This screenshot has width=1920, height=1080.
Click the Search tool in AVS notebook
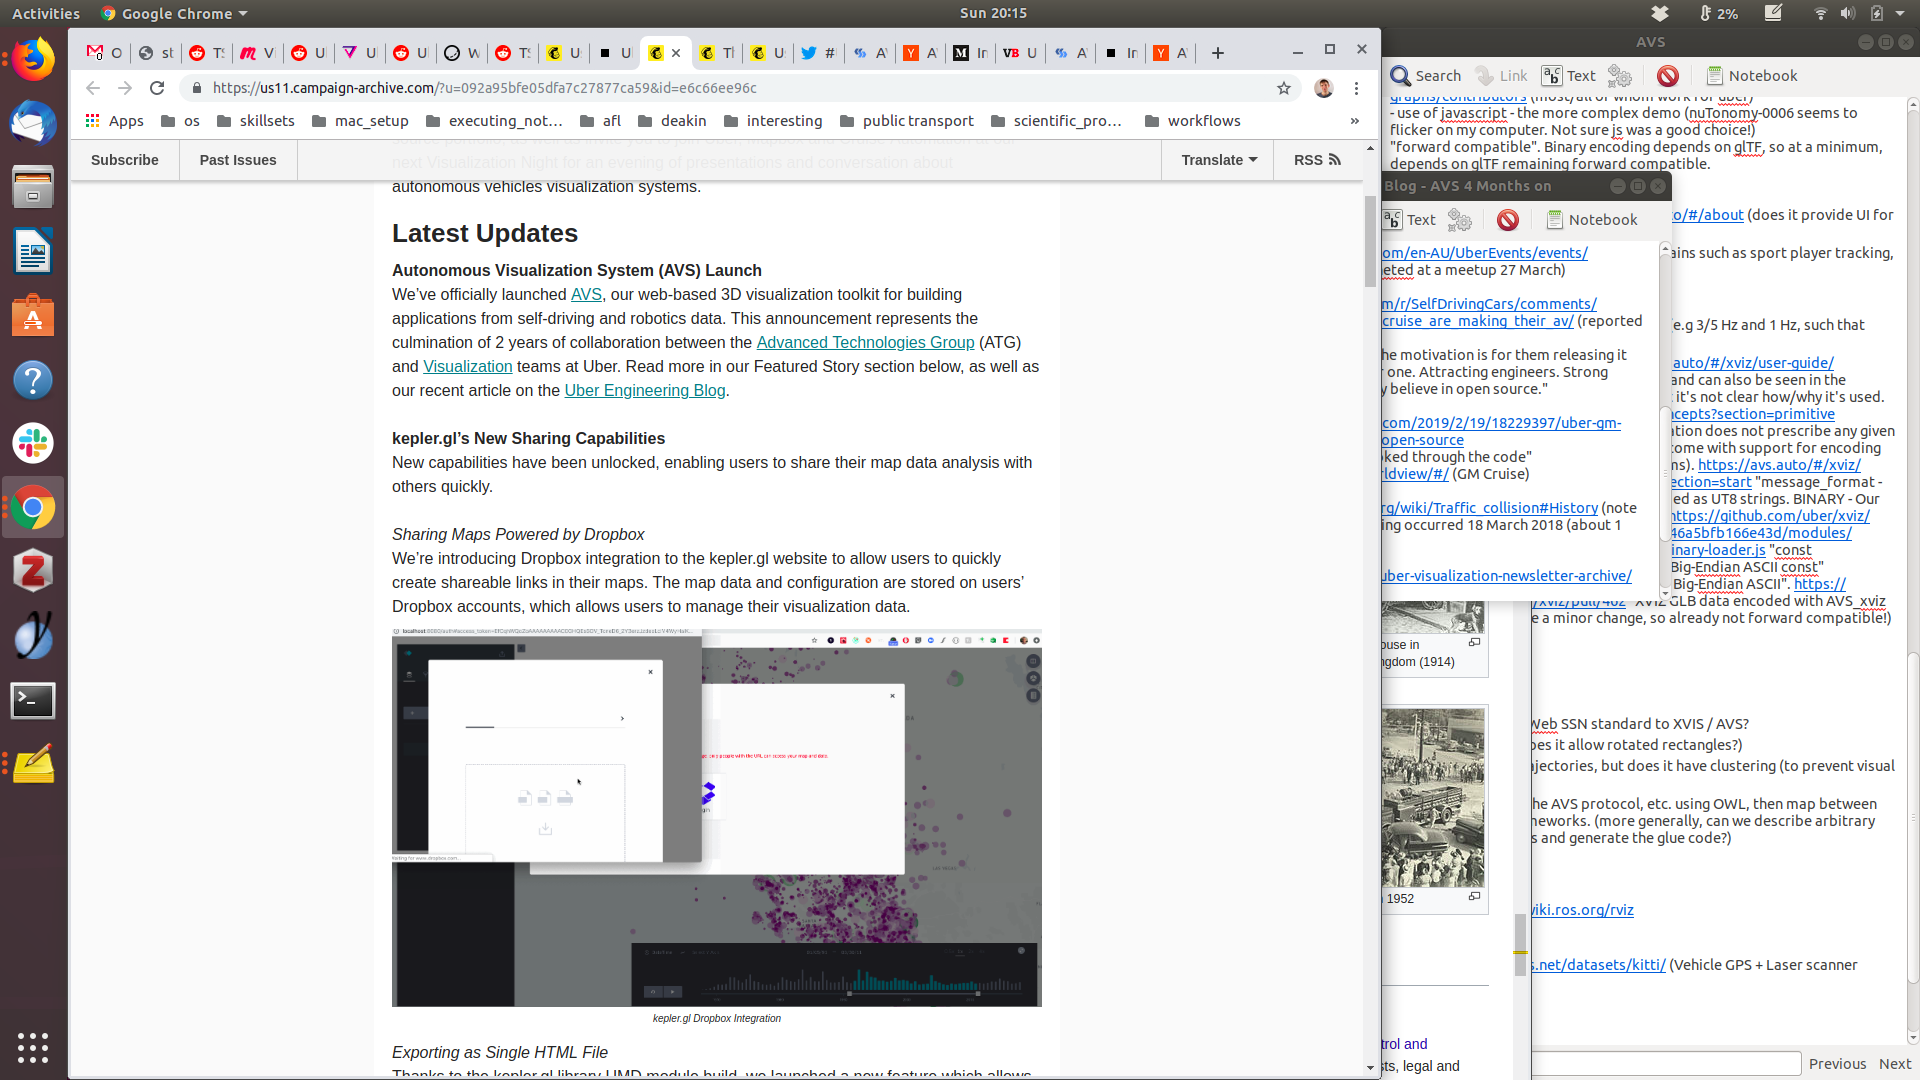point(1426,76)
